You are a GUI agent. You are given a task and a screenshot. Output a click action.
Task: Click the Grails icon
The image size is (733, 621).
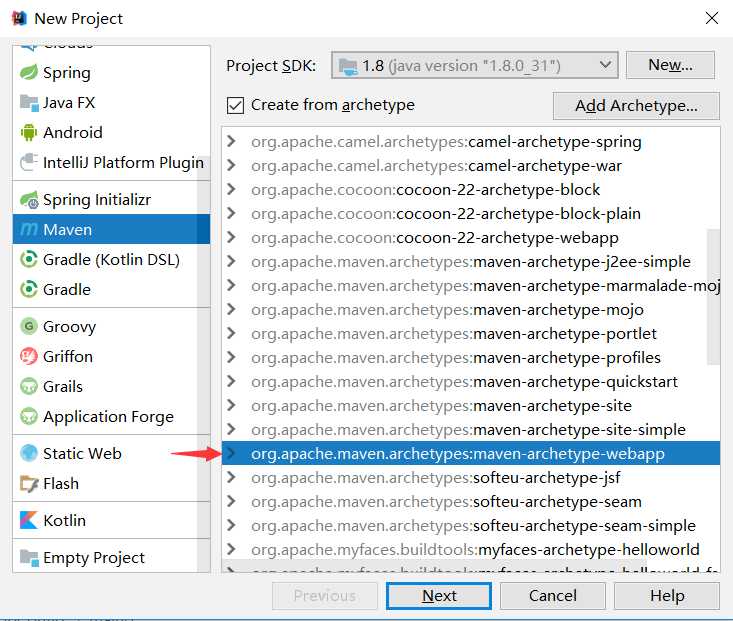tap(29, 386)
